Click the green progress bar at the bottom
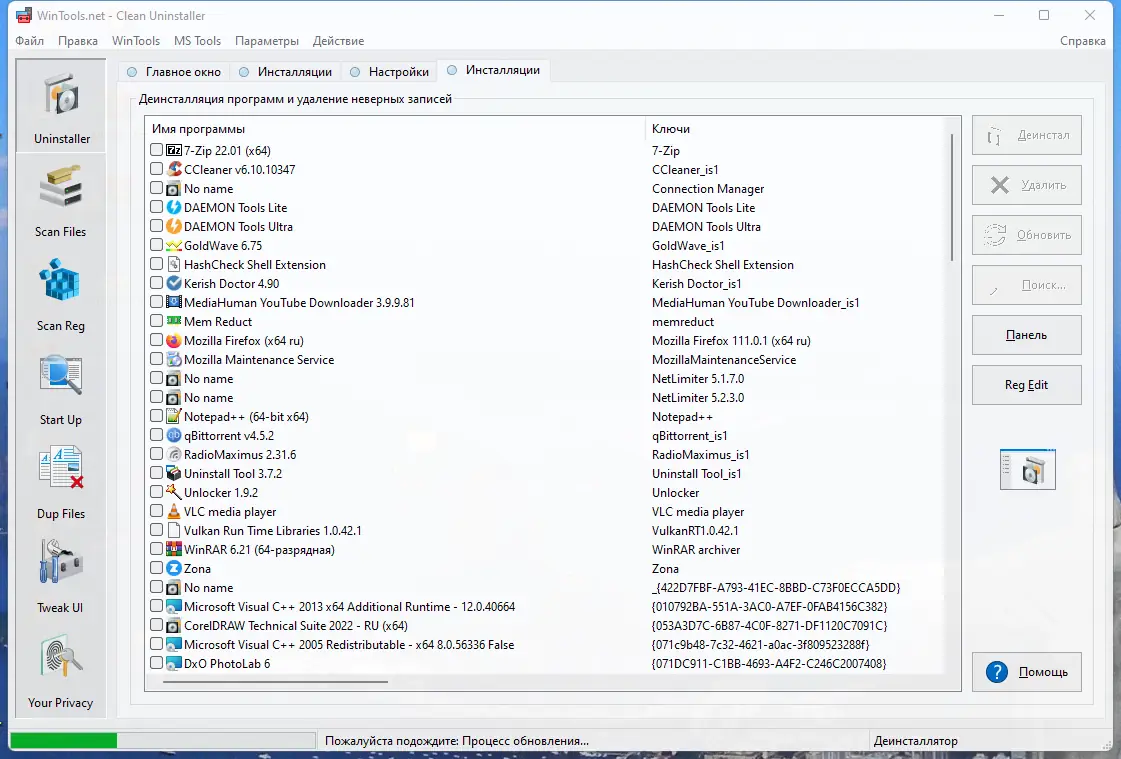Image resolution: width=1121 pixels, height=759 pixels. pos(63,739)
